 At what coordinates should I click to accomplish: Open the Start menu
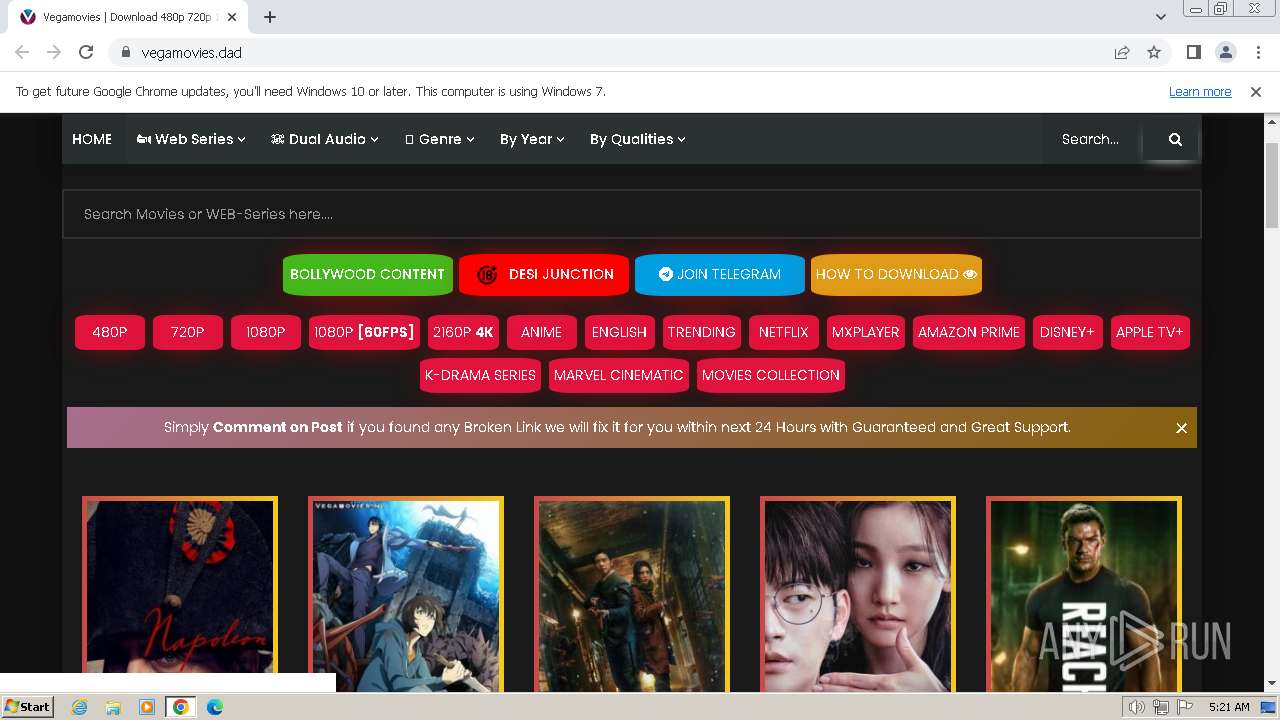[x=28, y=707]
